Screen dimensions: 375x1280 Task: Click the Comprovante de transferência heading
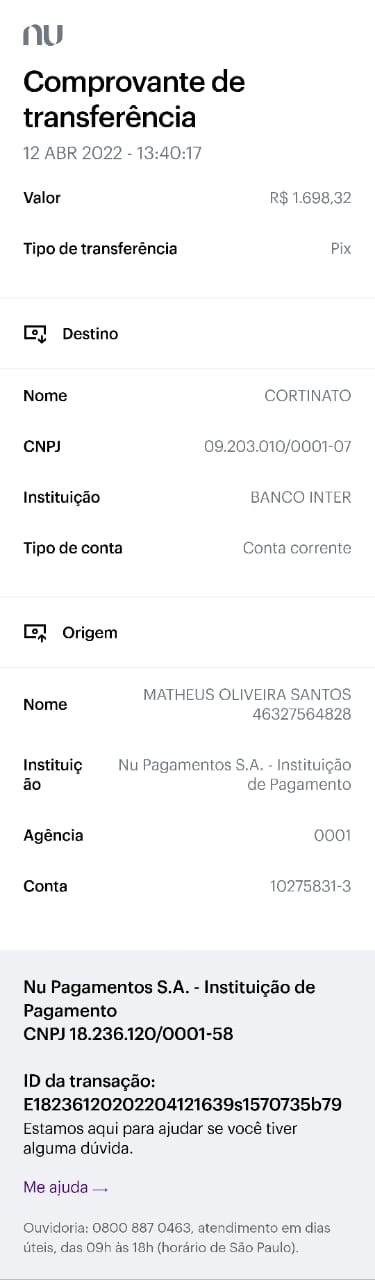pyautogui.click(x=134, y=99)
